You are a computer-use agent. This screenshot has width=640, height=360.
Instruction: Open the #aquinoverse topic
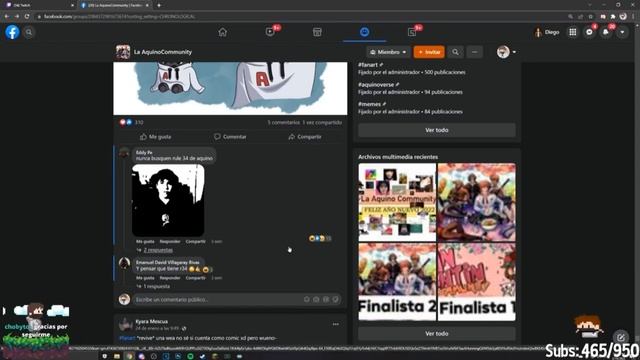376,85
